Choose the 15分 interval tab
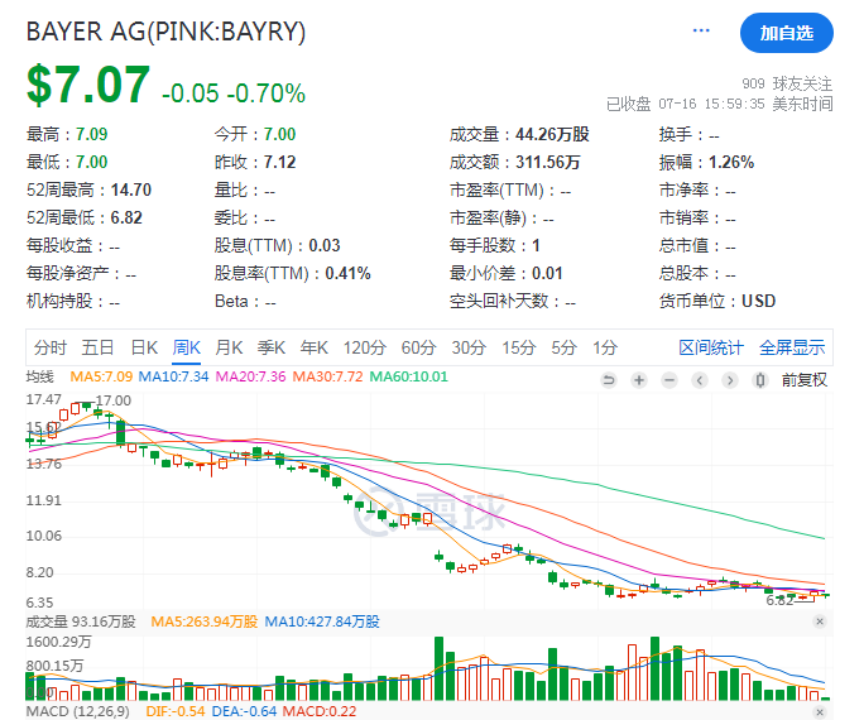 (x=519, y=348)
